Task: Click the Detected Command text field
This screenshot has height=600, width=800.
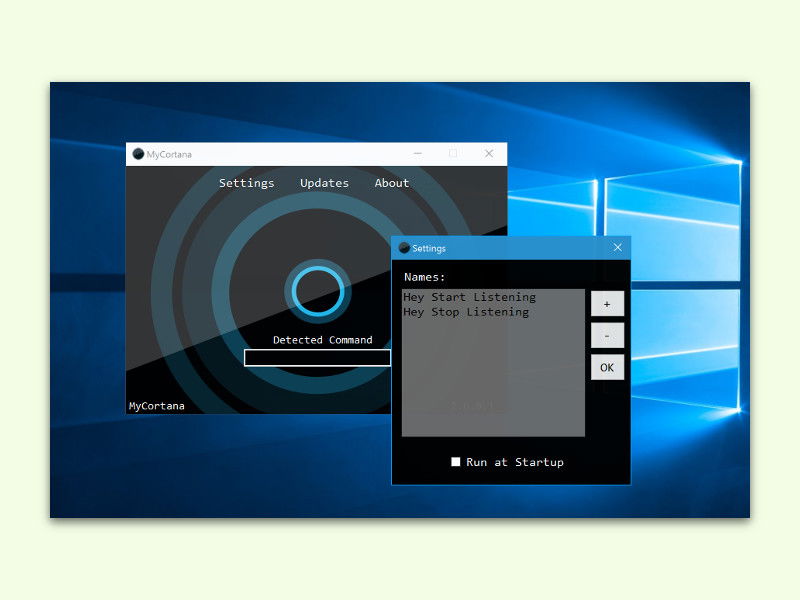Action: [x=317, y=358]
